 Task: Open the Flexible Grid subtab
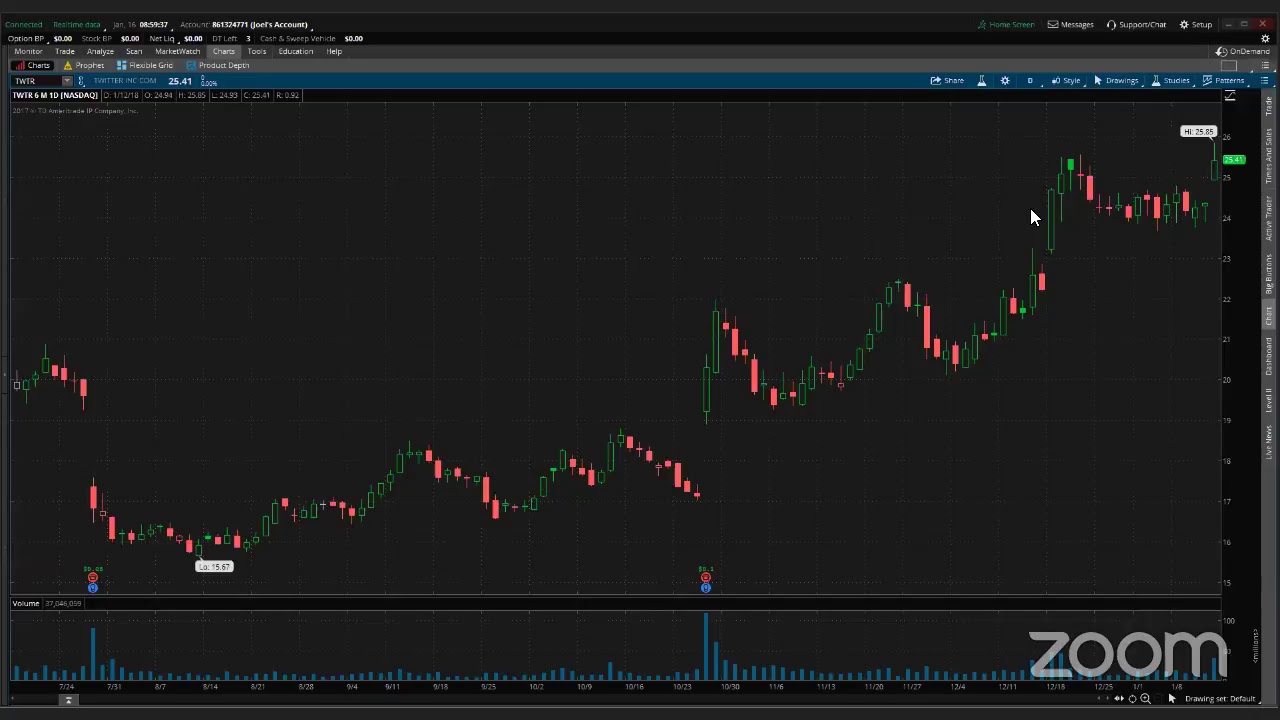click(145, 65)
